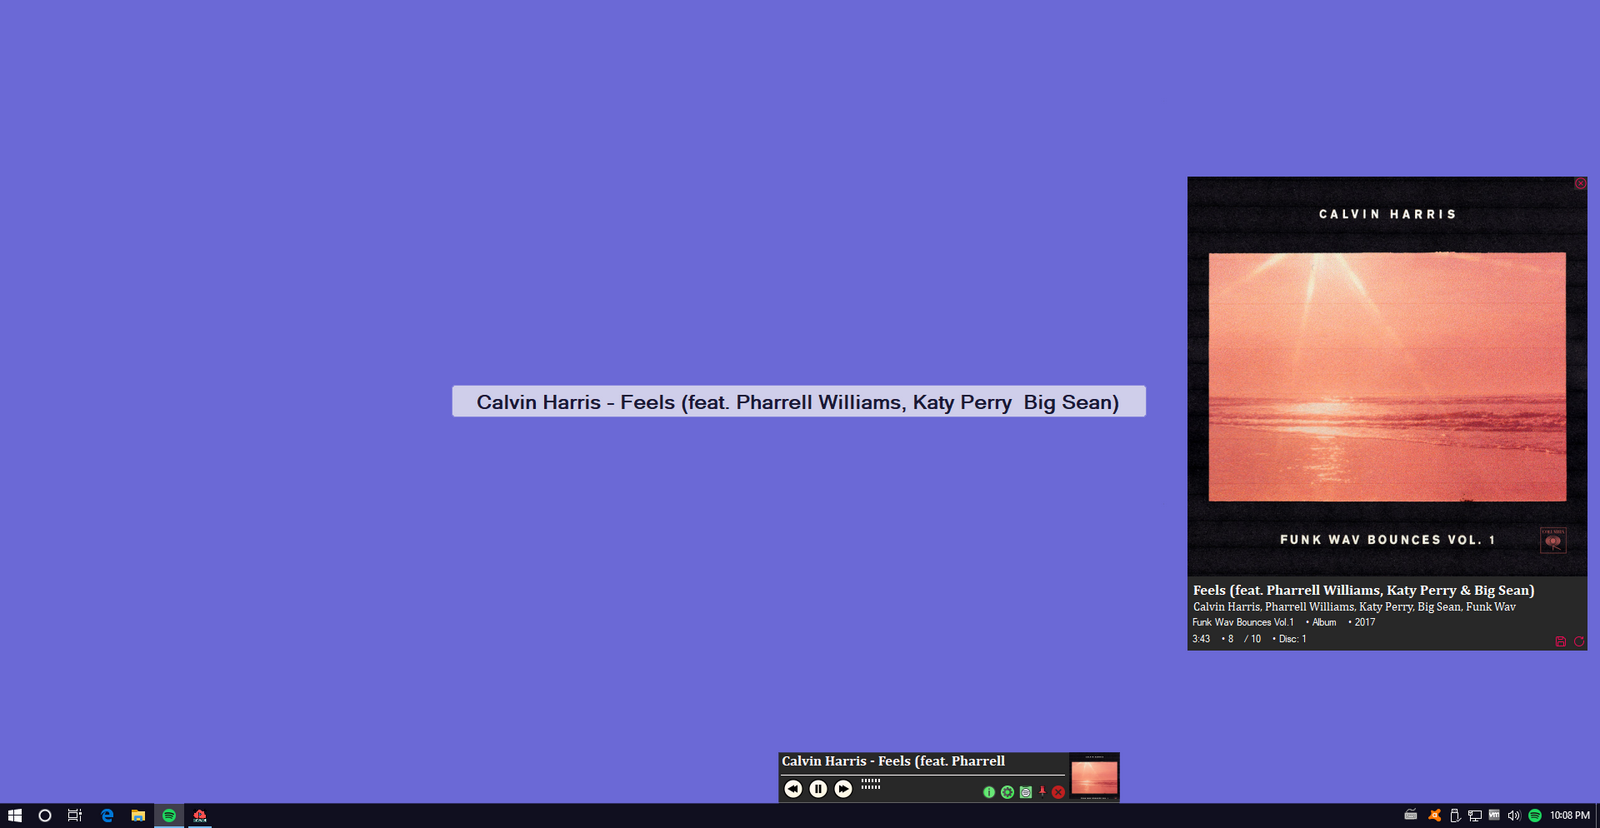Click the progress bar under the song title

tap(923, 774)
